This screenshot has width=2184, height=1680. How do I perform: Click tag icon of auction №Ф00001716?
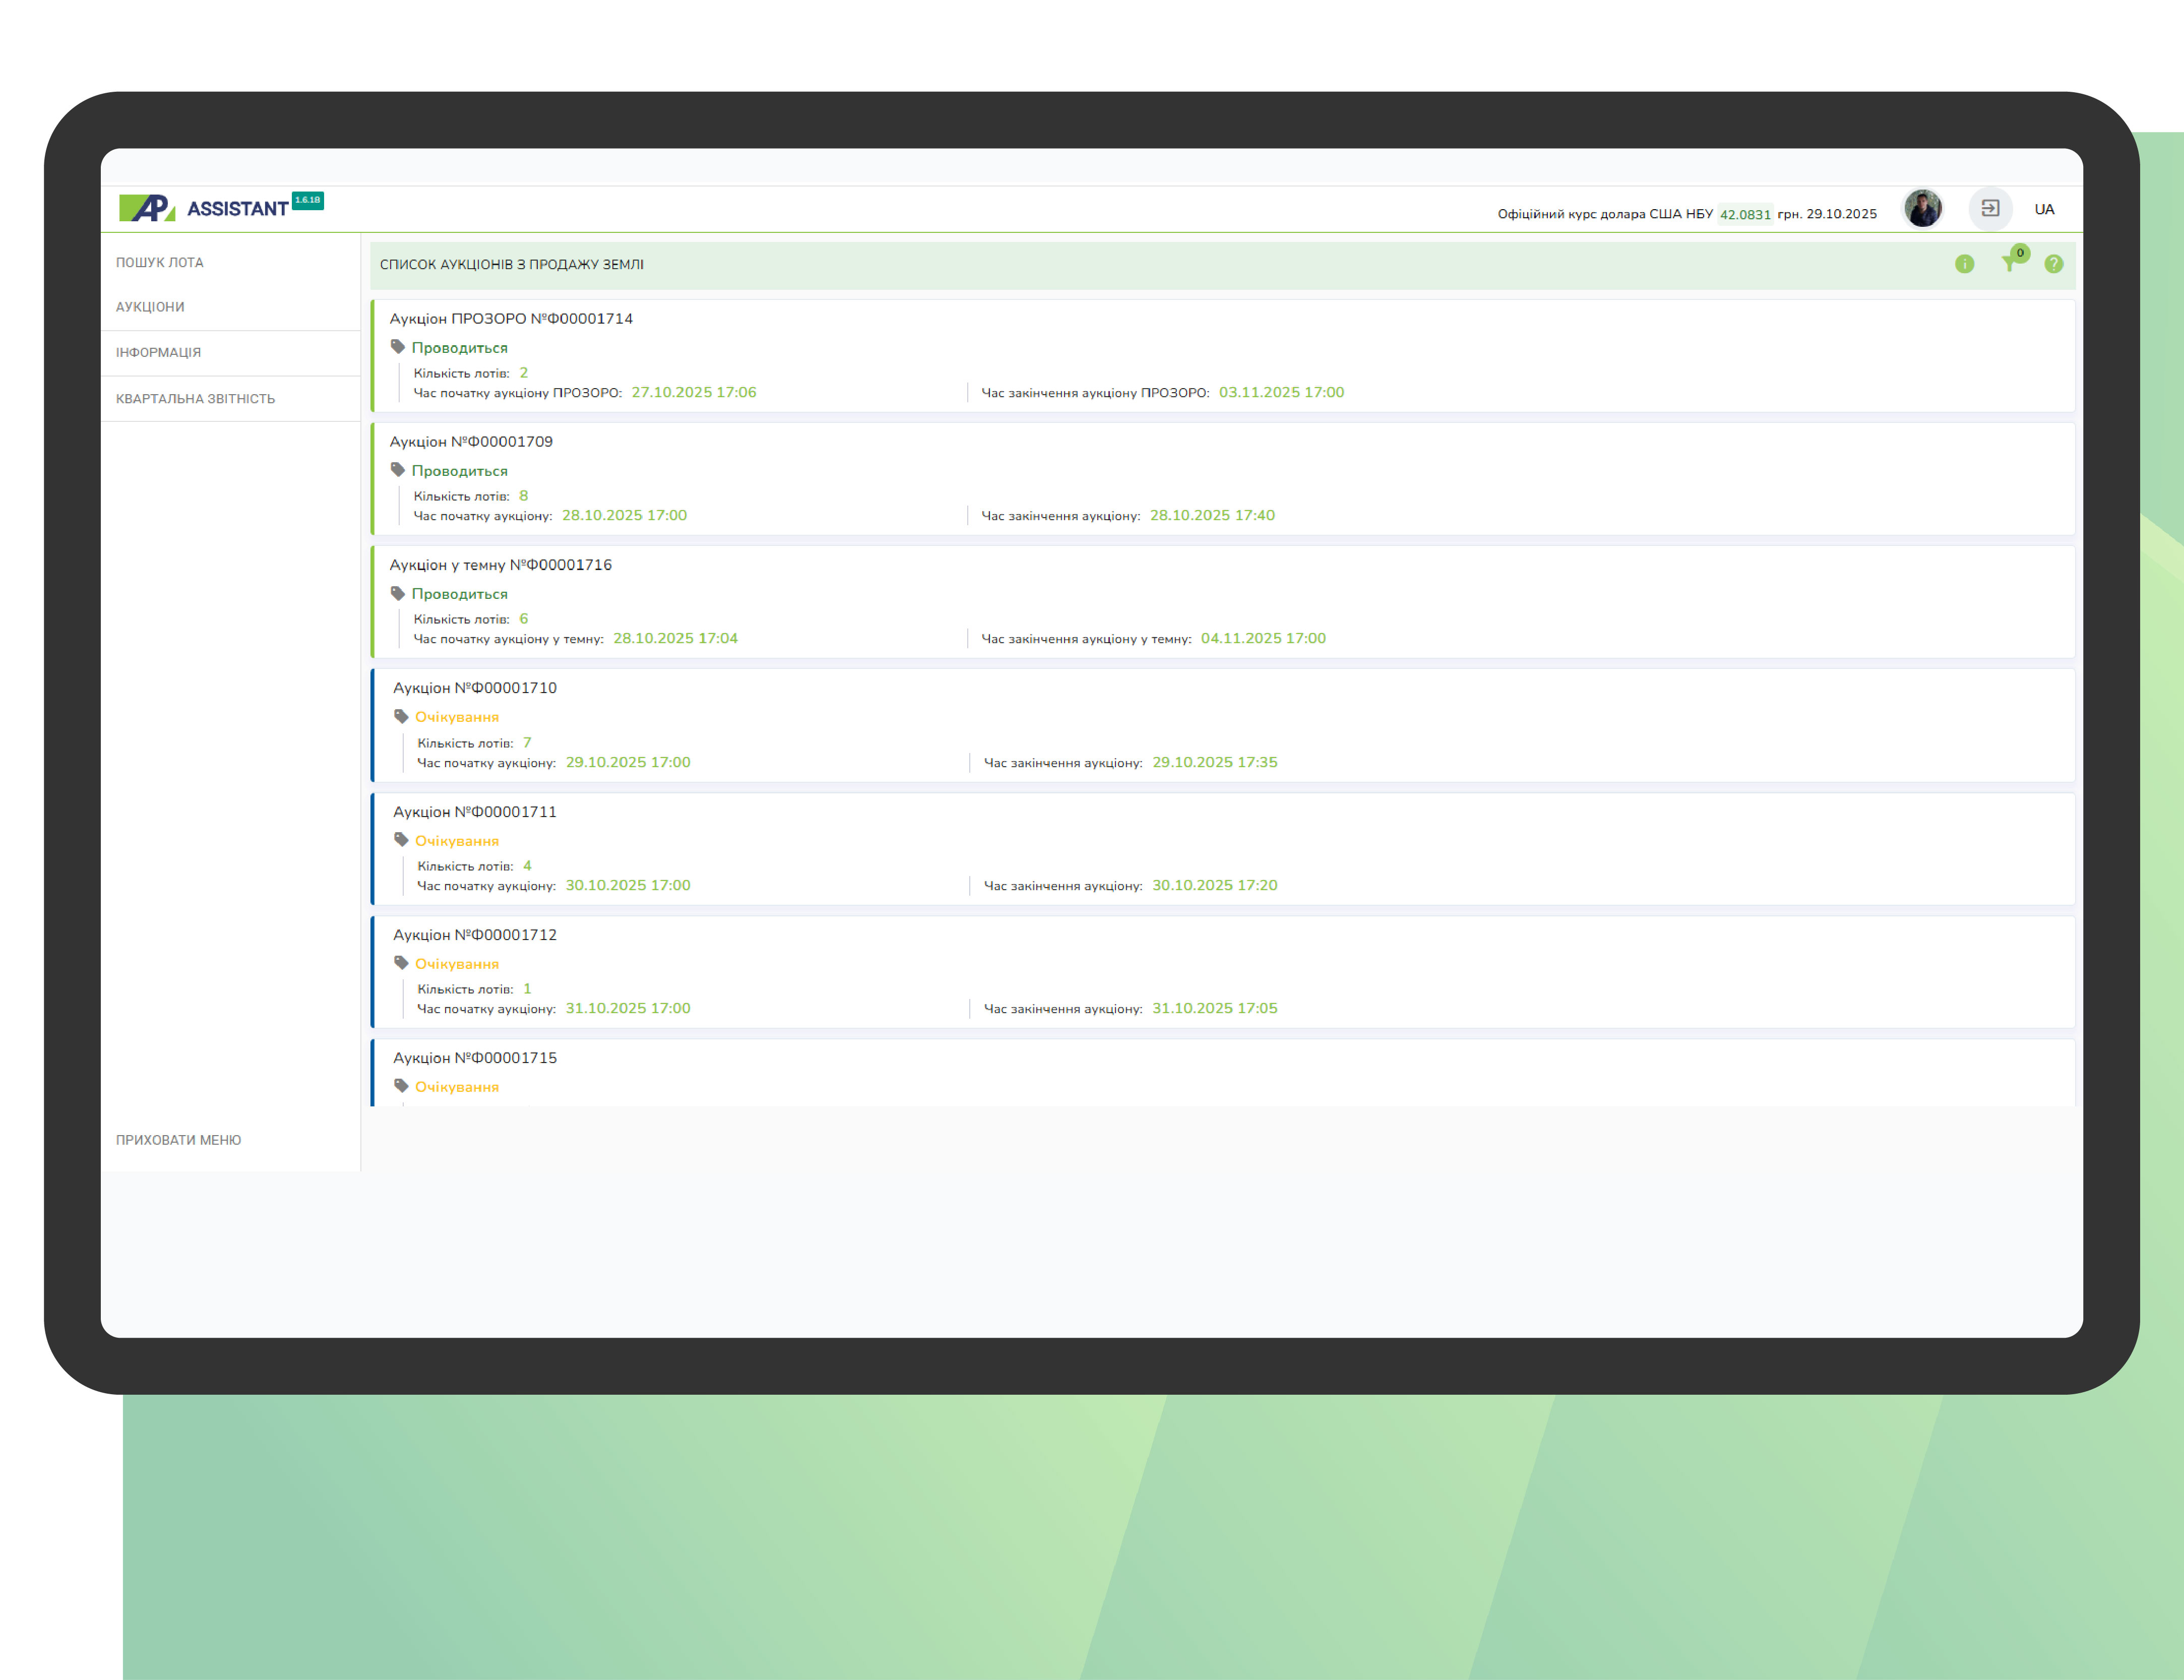coord(398,593)
